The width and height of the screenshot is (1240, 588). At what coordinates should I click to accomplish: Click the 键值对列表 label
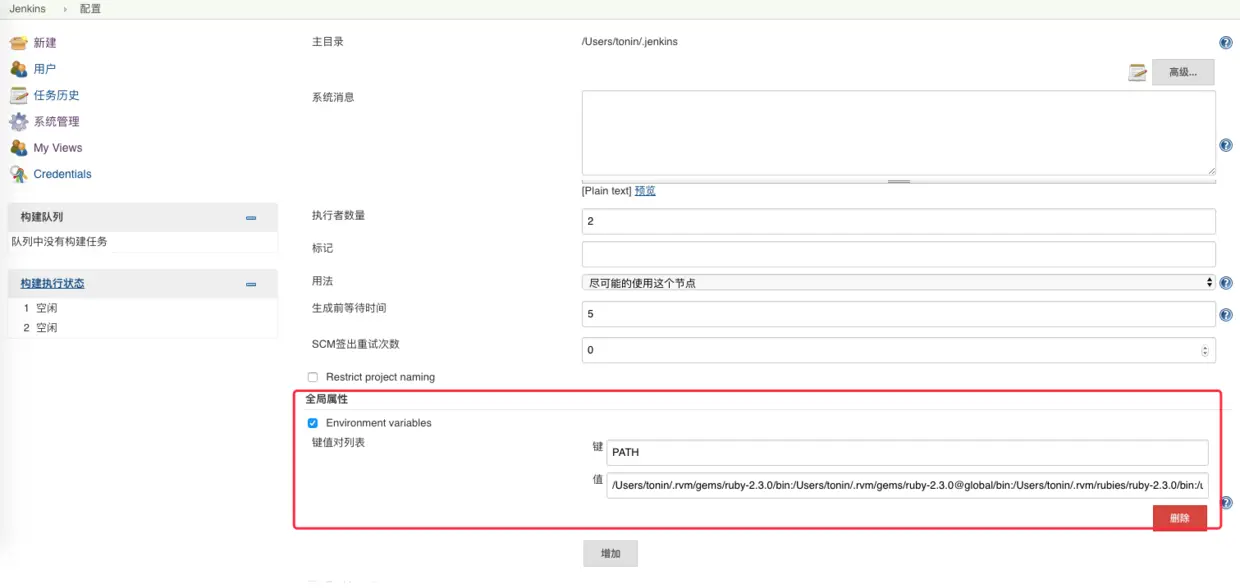(338, 442)
